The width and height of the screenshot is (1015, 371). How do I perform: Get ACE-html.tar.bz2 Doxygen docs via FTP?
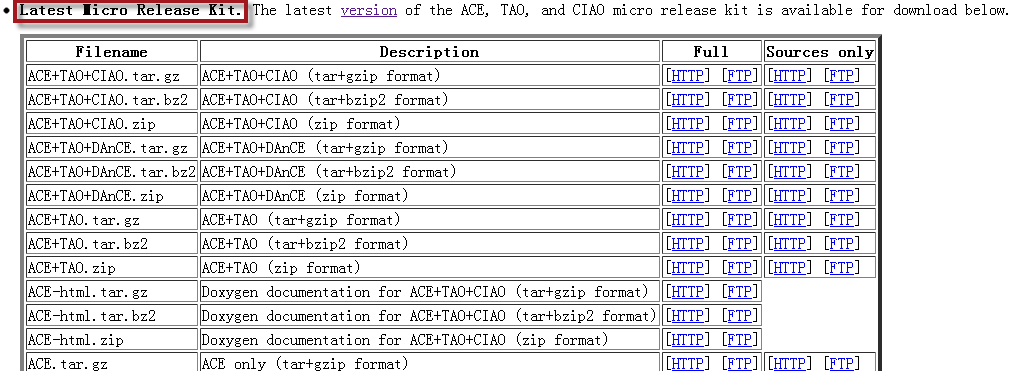pos(739,315)
